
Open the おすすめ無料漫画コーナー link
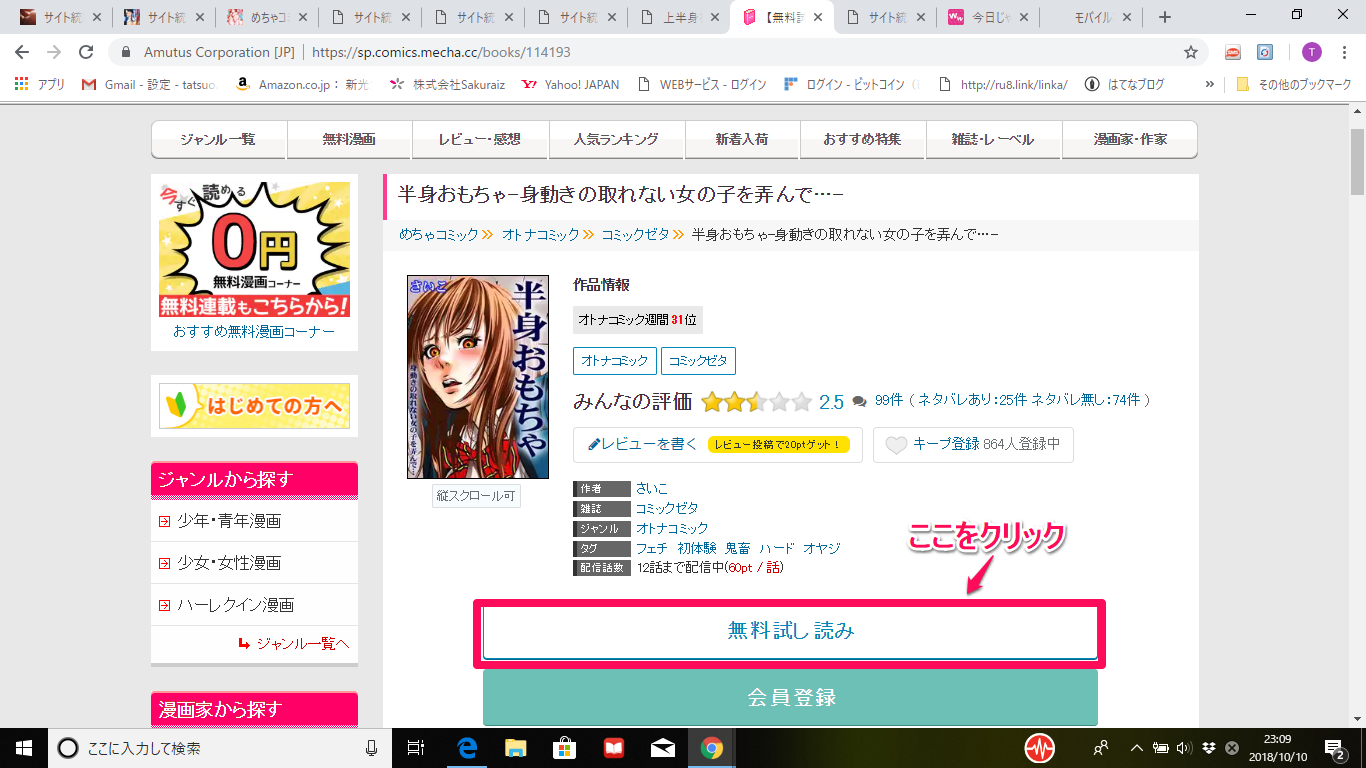pyautogui.click(x=254, y=331)
